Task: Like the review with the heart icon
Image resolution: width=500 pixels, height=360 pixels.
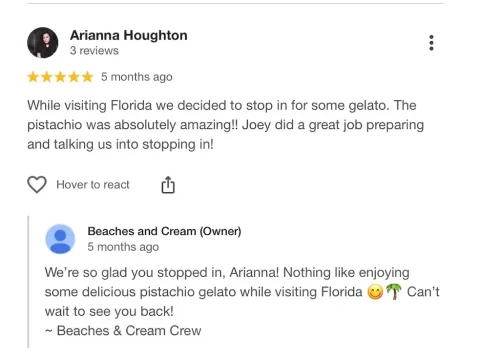Action: [x=37, y=184]
